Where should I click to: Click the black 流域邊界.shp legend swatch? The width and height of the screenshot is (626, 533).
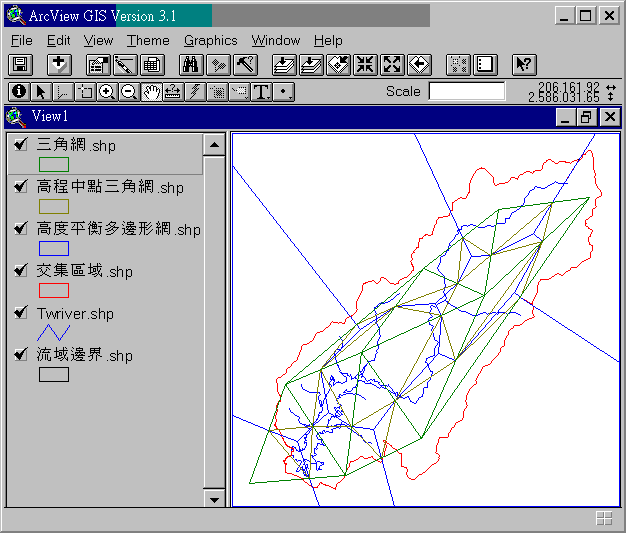54,375
